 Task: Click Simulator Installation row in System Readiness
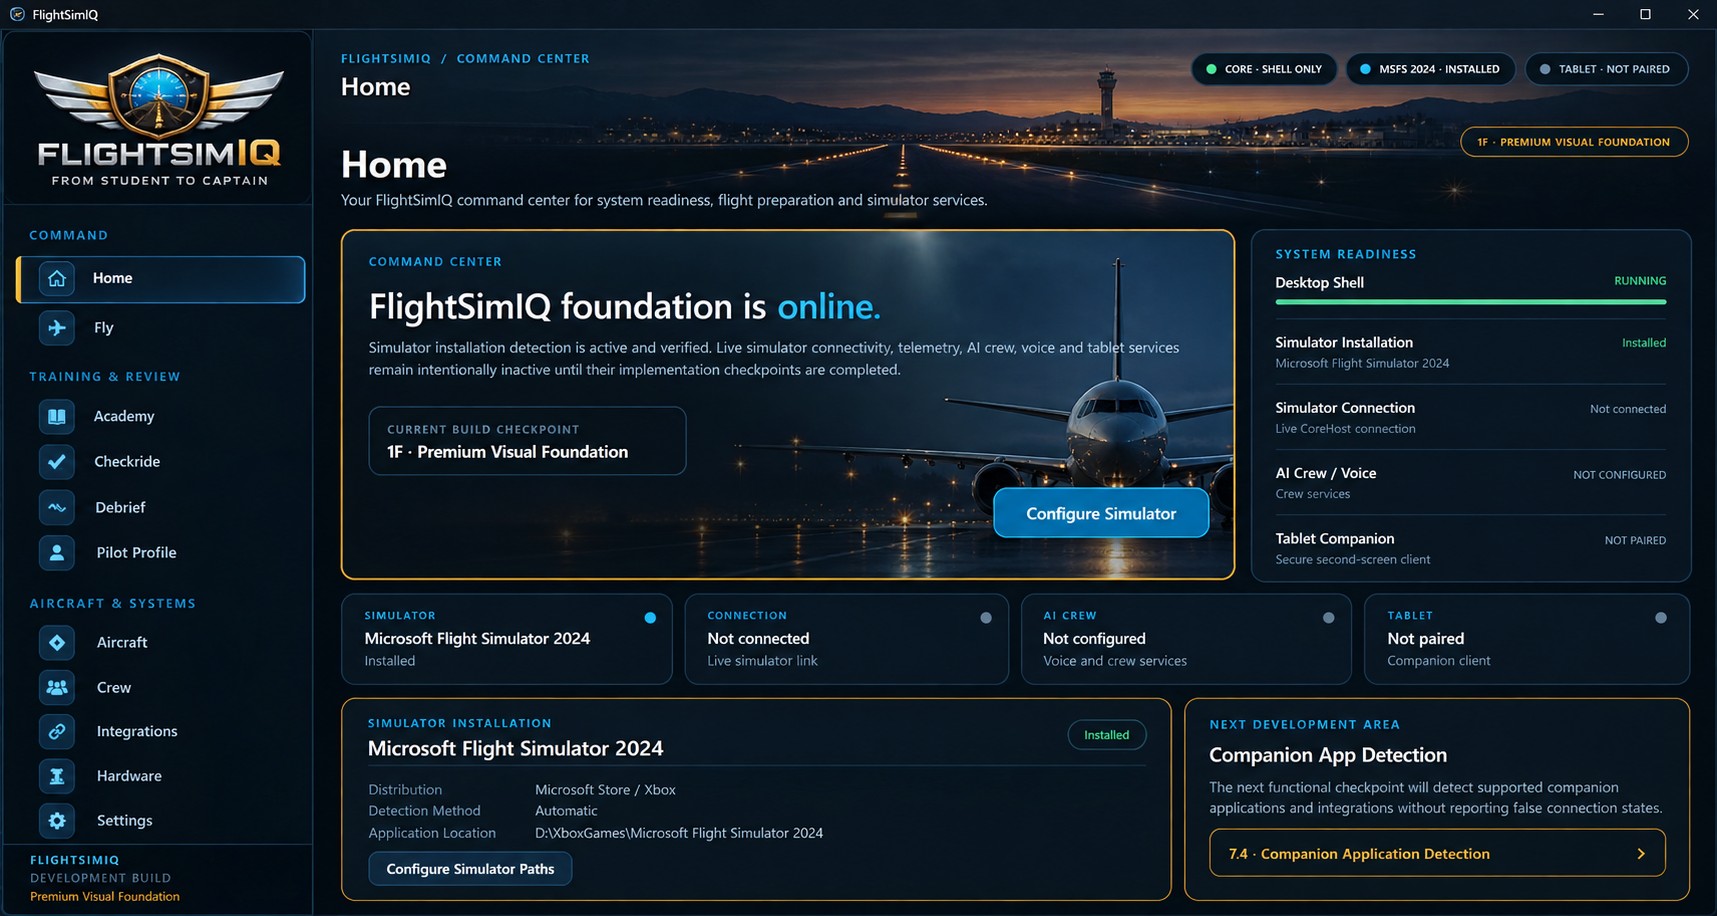pyautogui.click(x=1471, y=352)
